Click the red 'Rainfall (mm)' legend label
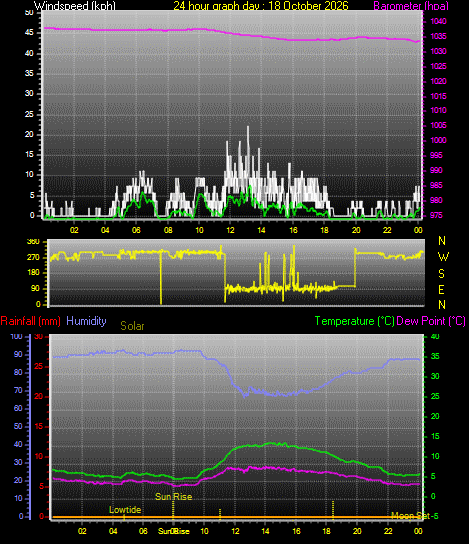Viewport: 469px width, 544px height. pyautogui.click(x=31, y=321)
